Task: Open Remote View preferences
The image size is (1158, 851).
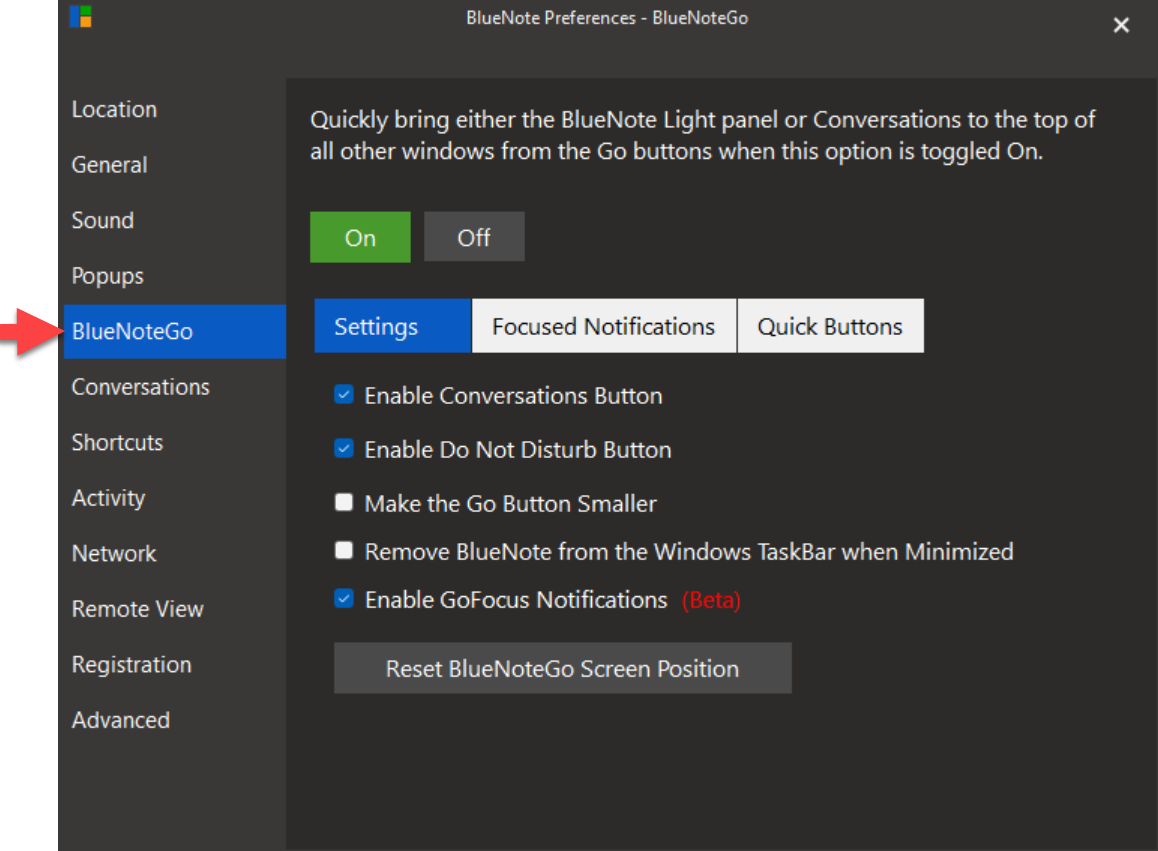Action: point(137,609)
